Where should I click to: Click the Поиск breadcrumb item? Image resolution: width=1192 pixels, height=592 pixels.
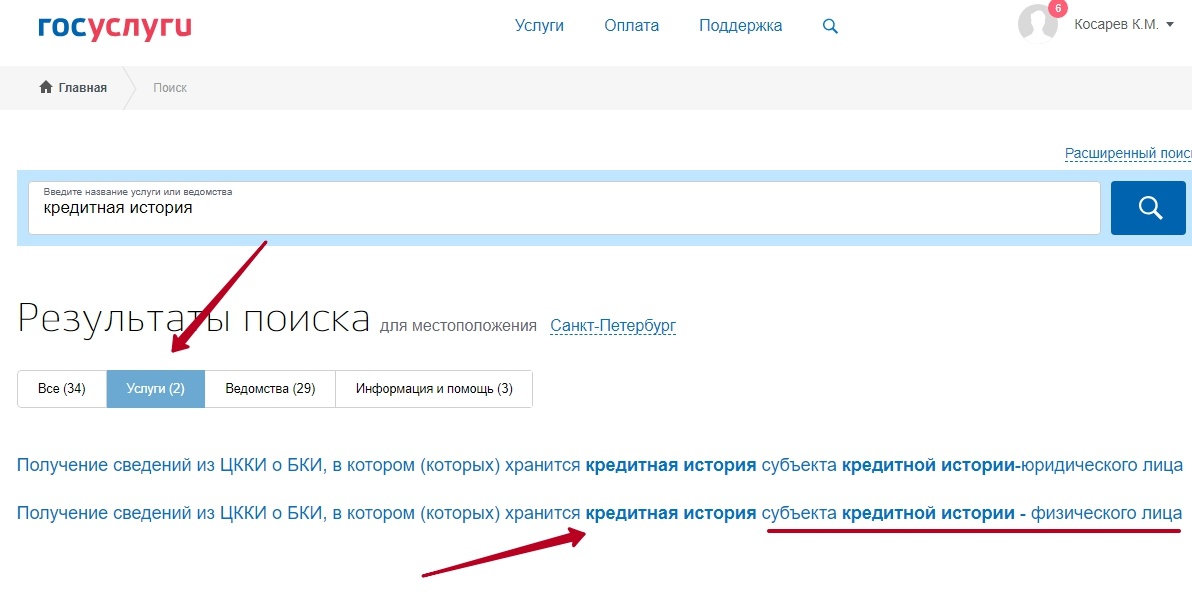pyautogui.click(x=170, y=87)
